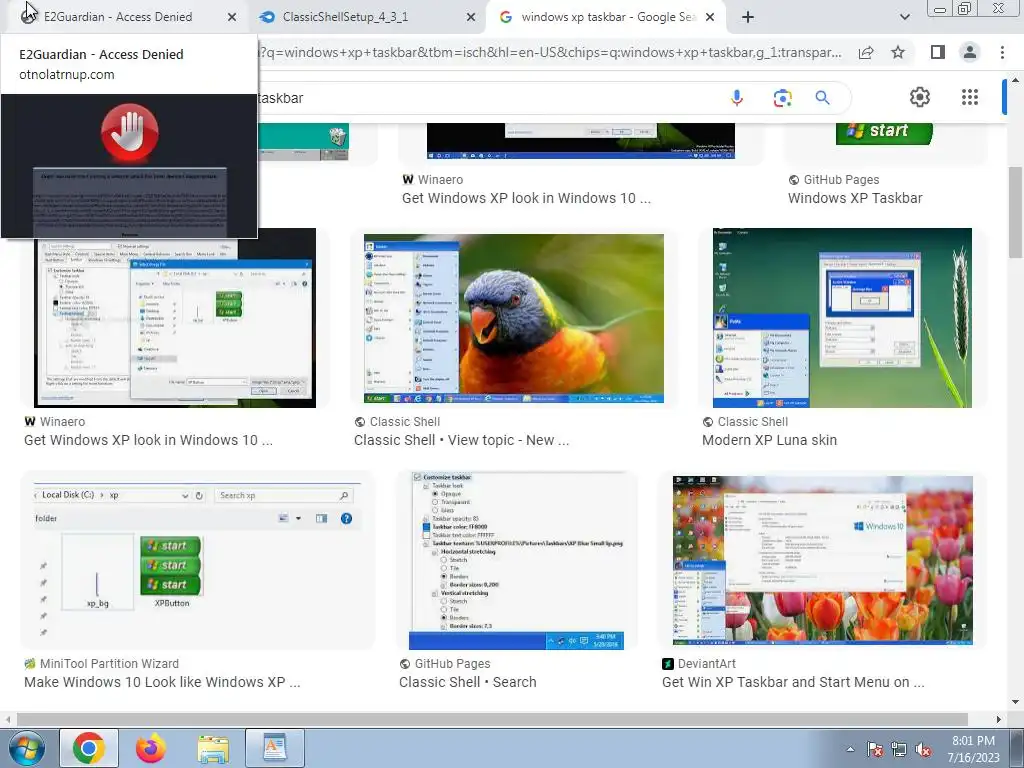
Task: Click the address bar URL
Action: pos(550,52)
